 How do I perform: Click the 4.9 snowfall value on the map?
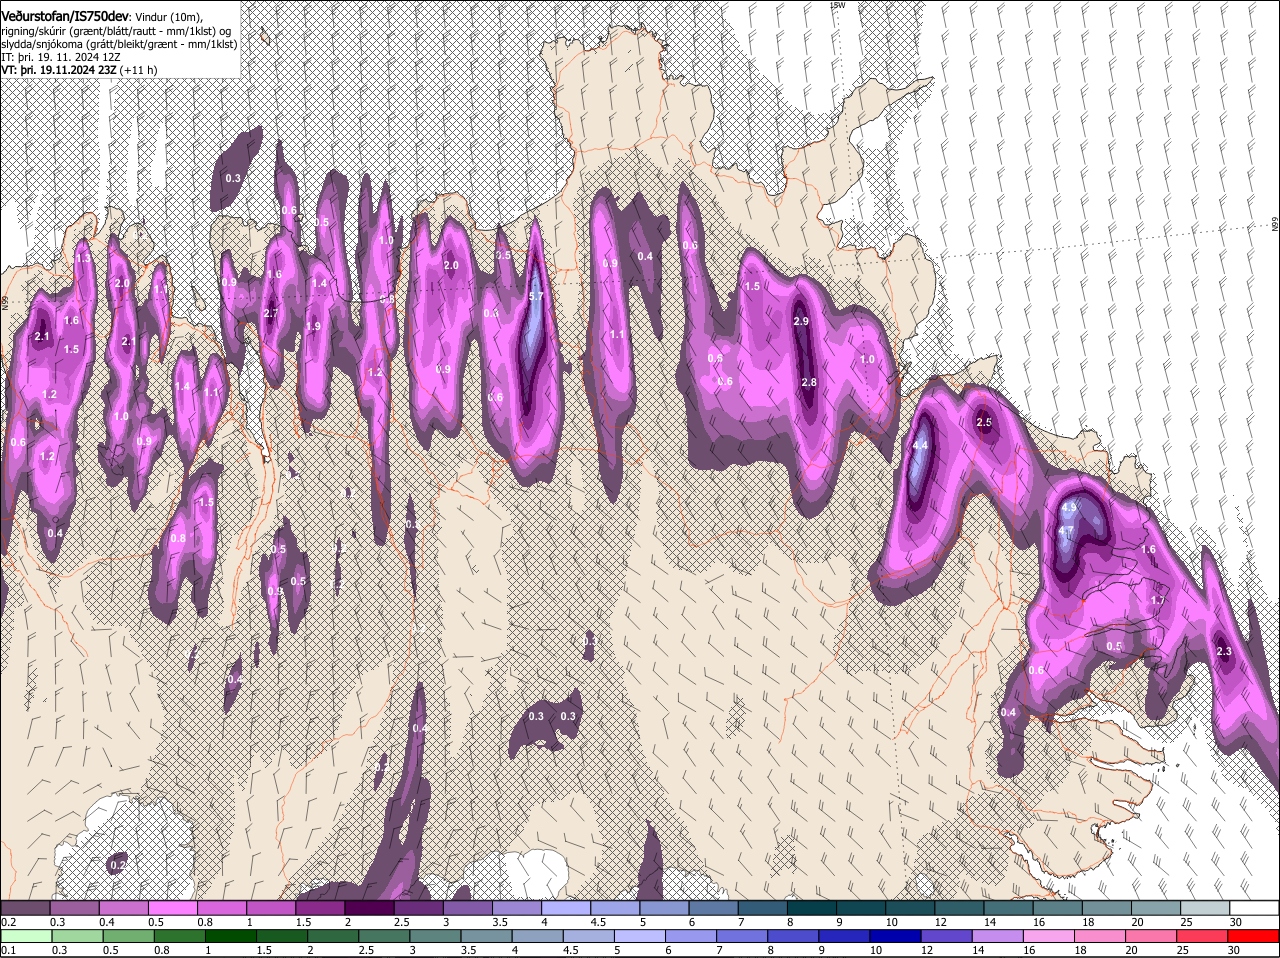pyautogui.click(x=1068, y=507)
